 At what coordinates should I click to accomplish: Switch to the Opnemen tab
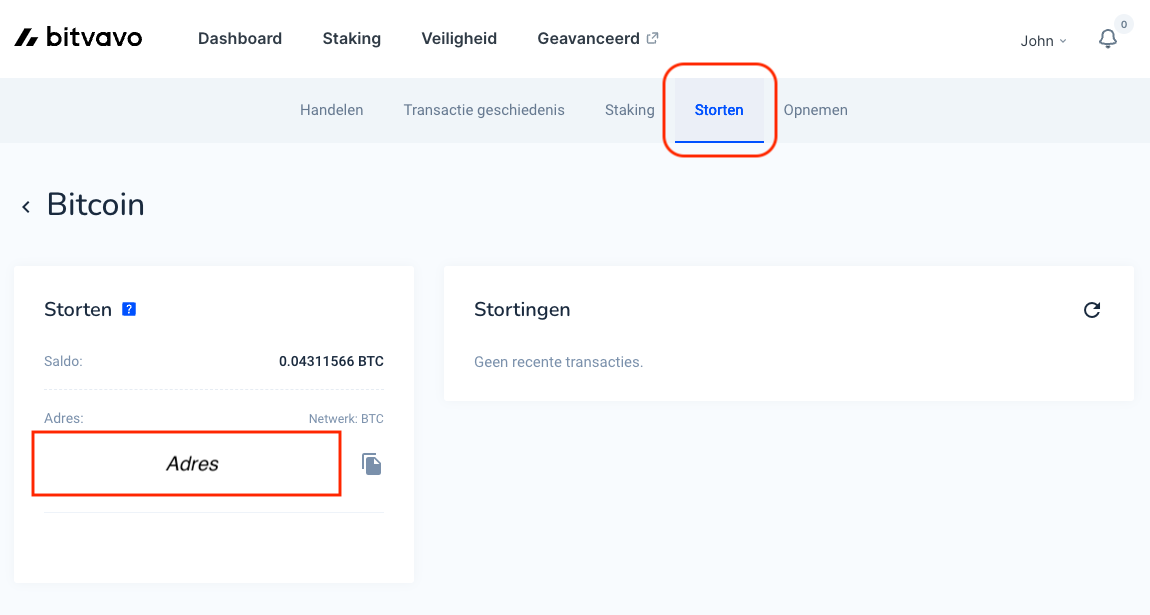pyautogui.click(x=815, y=110)
